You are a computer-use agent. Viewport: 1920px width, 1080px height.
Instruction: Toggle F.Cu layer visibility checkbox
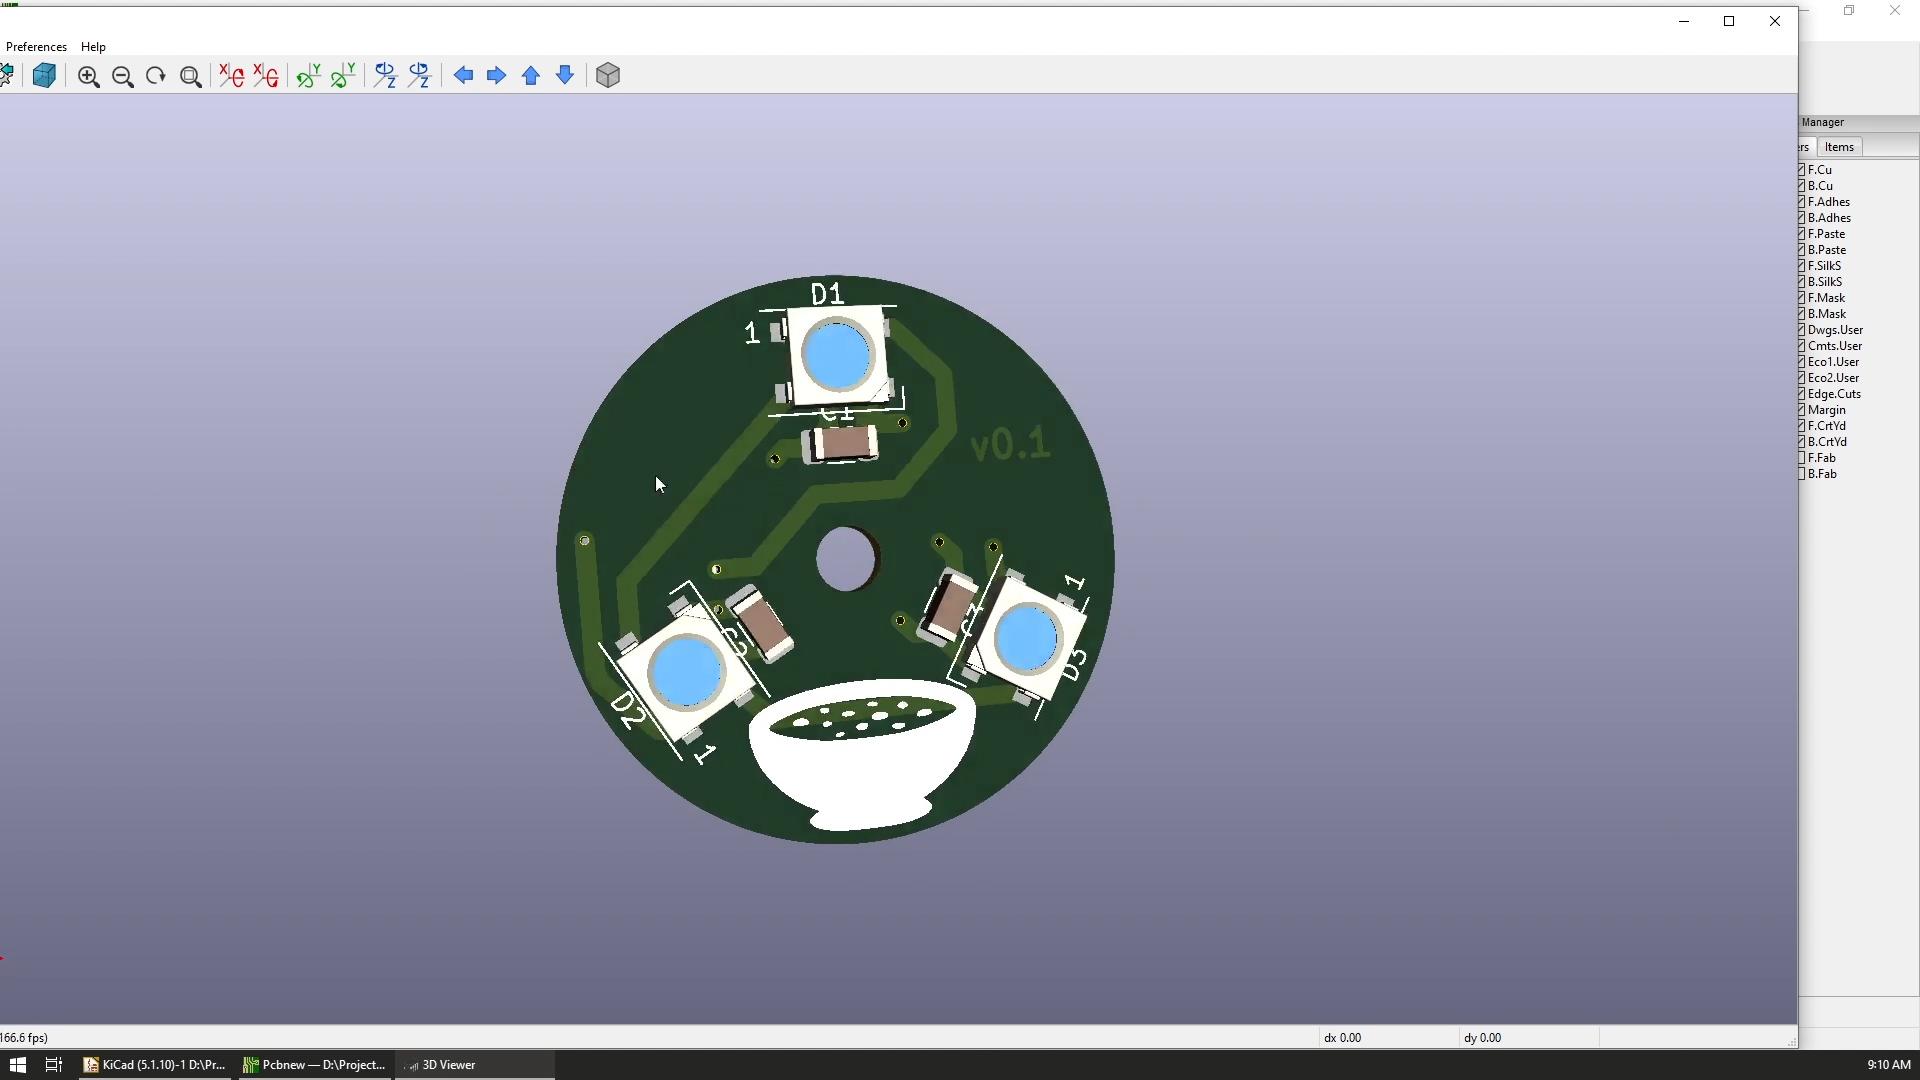(x=1803, y=170)
